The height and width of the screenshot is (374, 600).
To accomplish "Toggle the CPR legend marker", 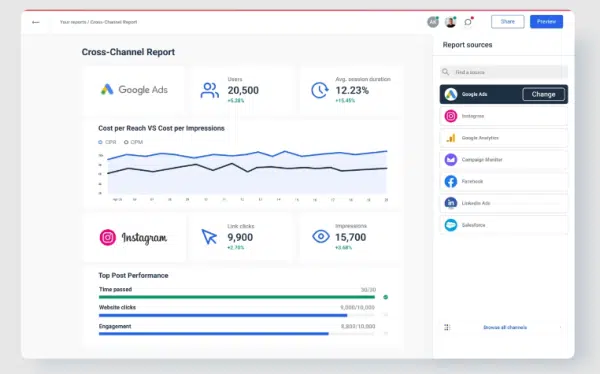I will [100, 142].
